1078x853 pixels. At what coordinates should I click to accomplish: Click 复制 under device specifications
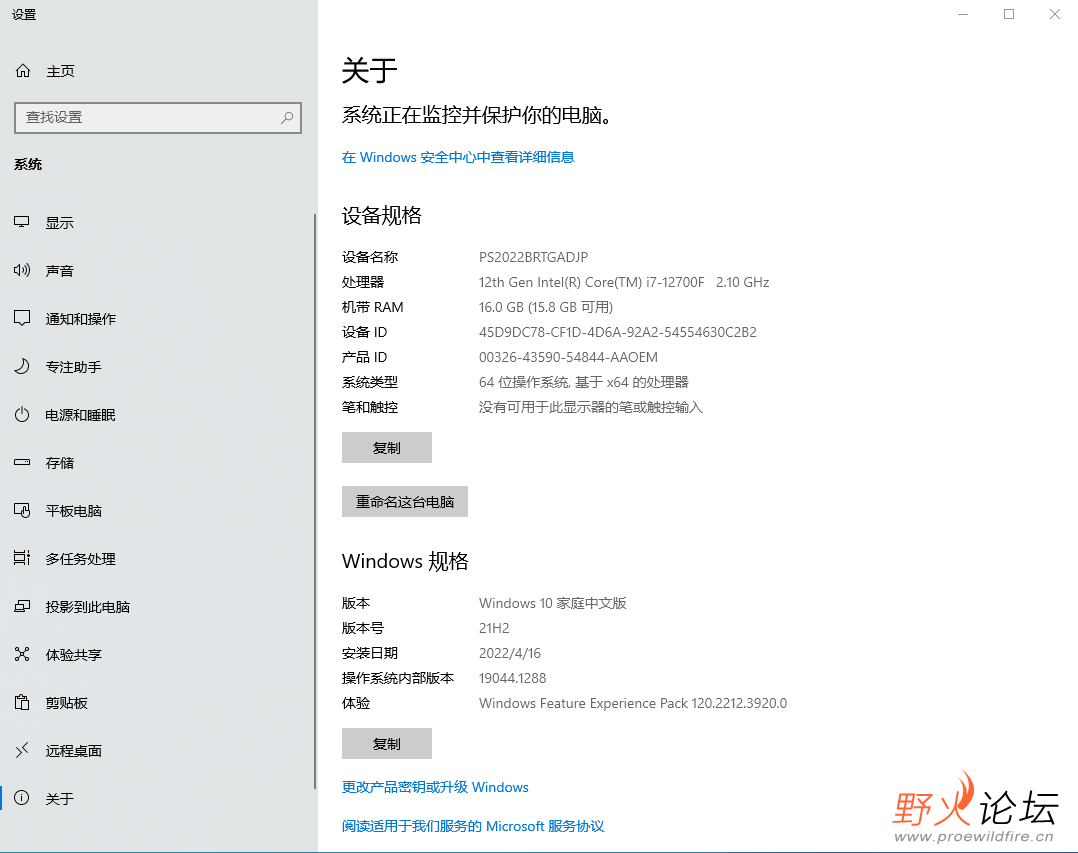[x=386, y=447]
